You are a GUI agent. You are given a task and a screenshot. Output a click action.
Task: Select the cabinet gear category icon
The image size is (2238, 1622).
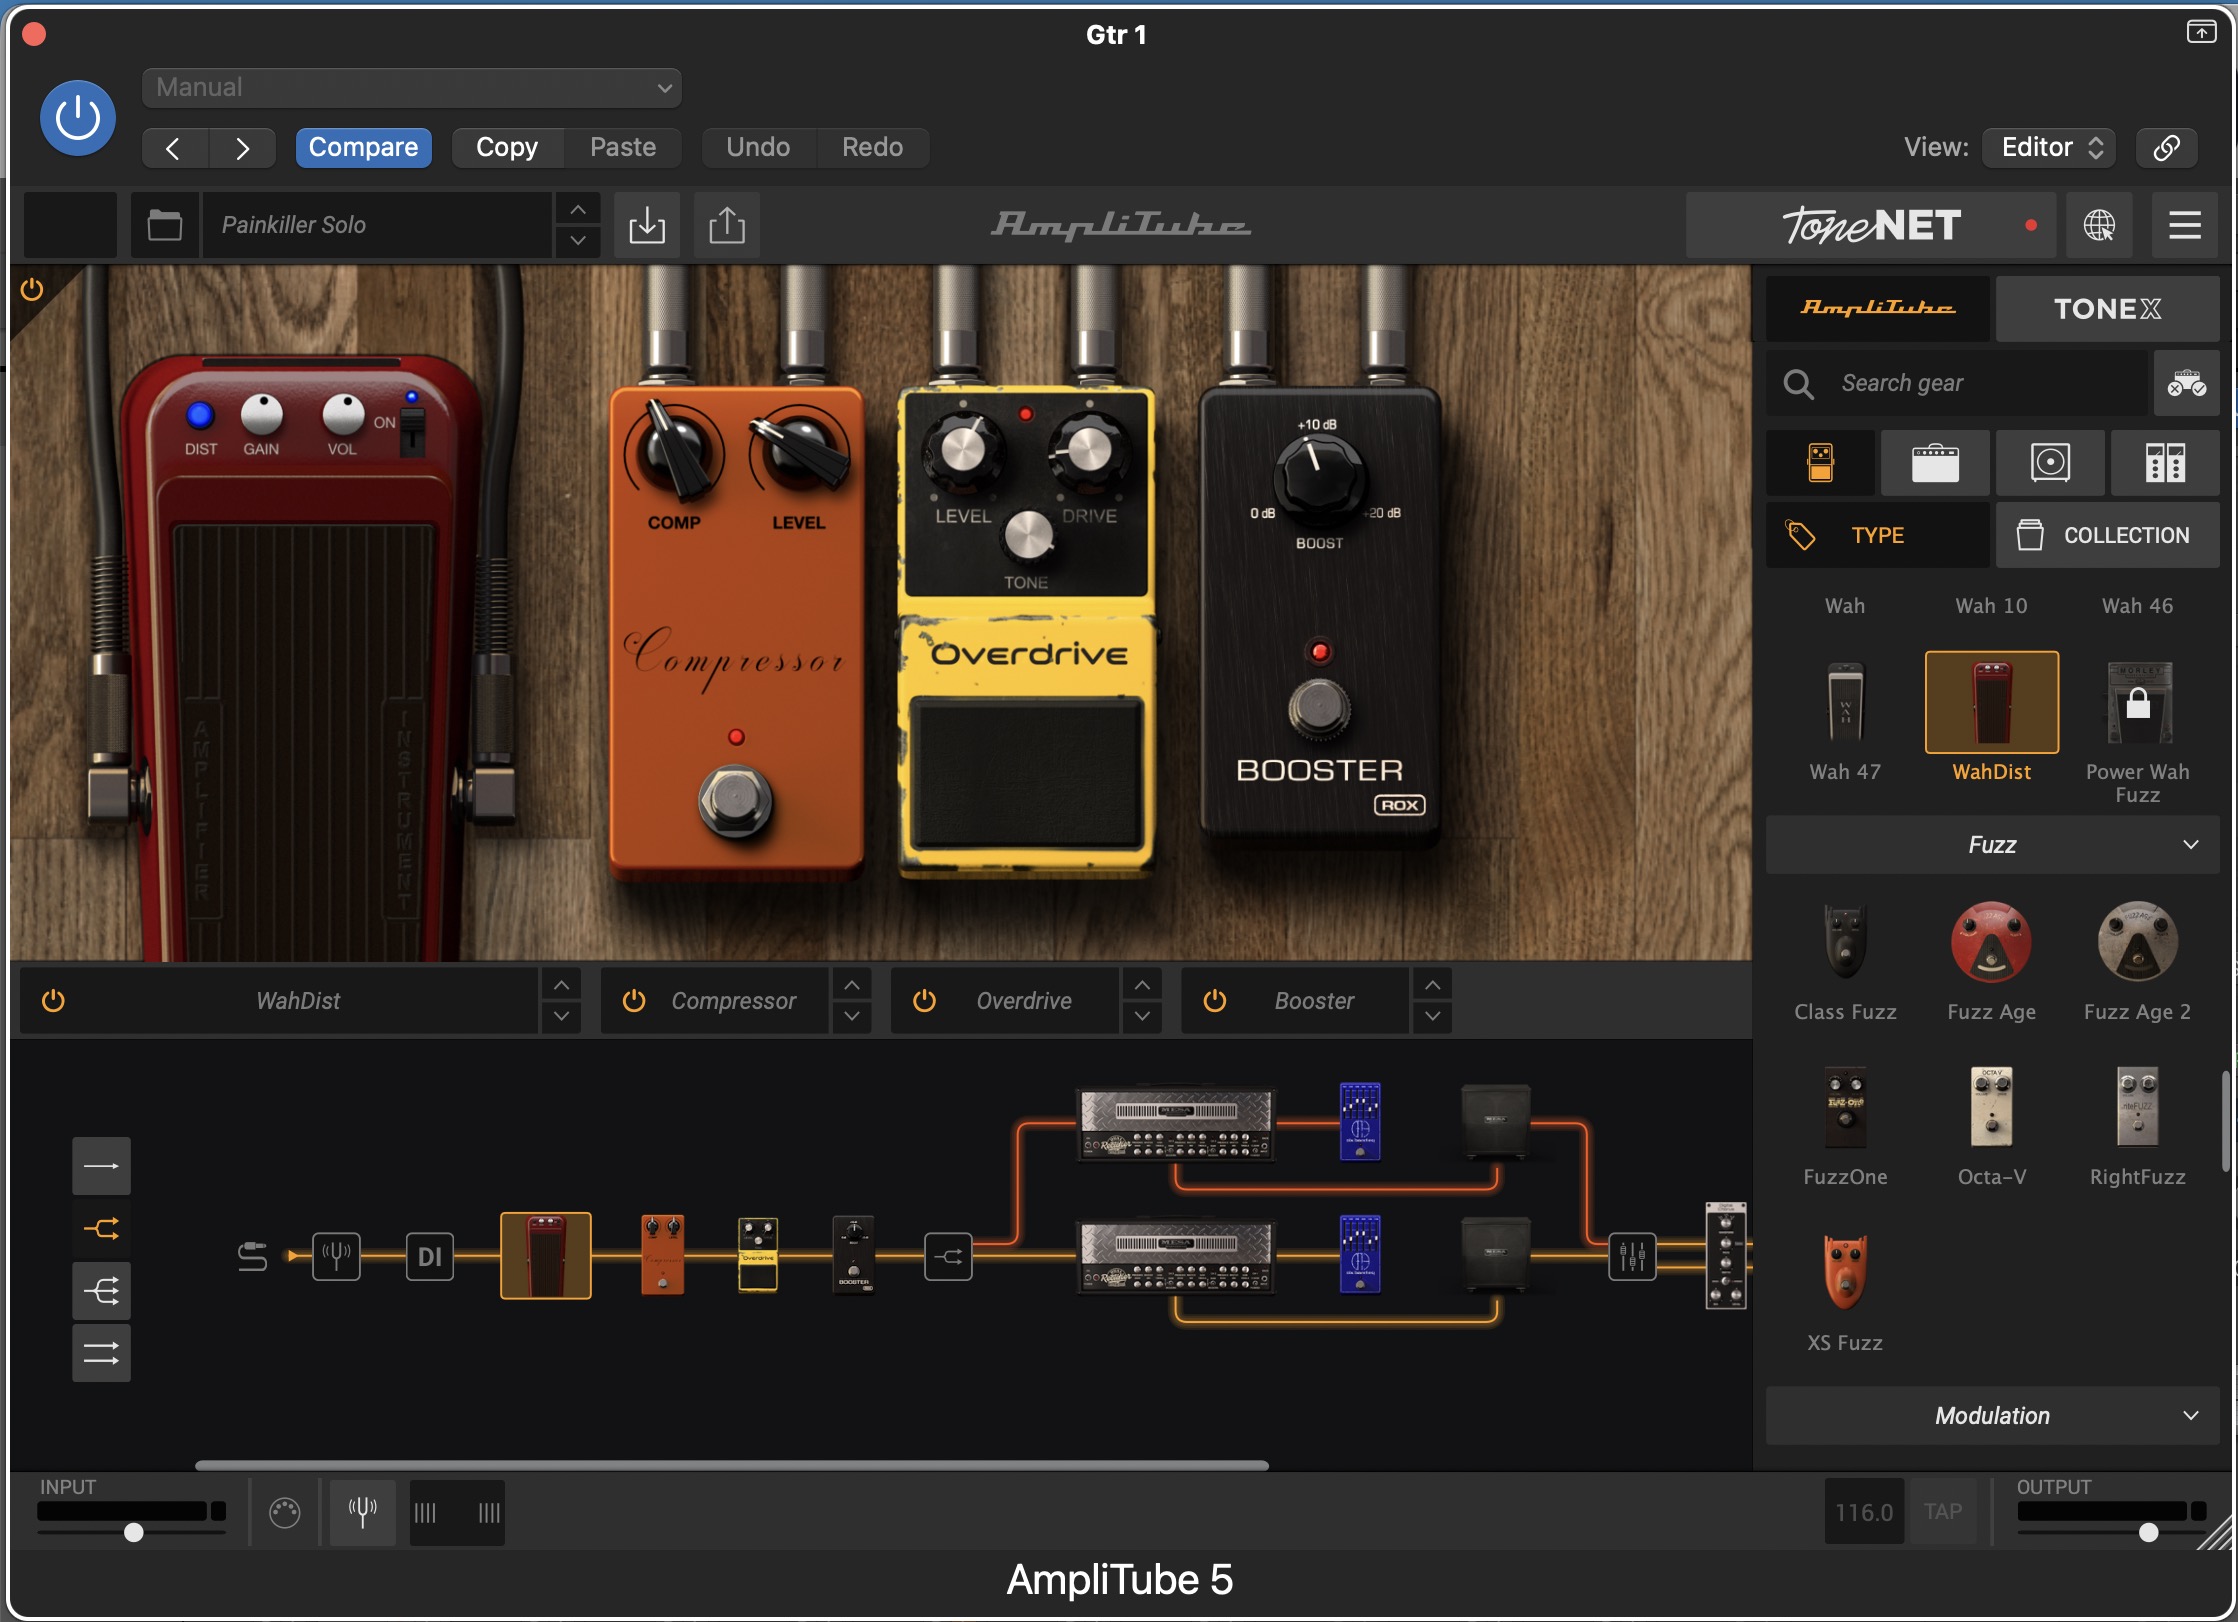click(x=2050, y=463)
